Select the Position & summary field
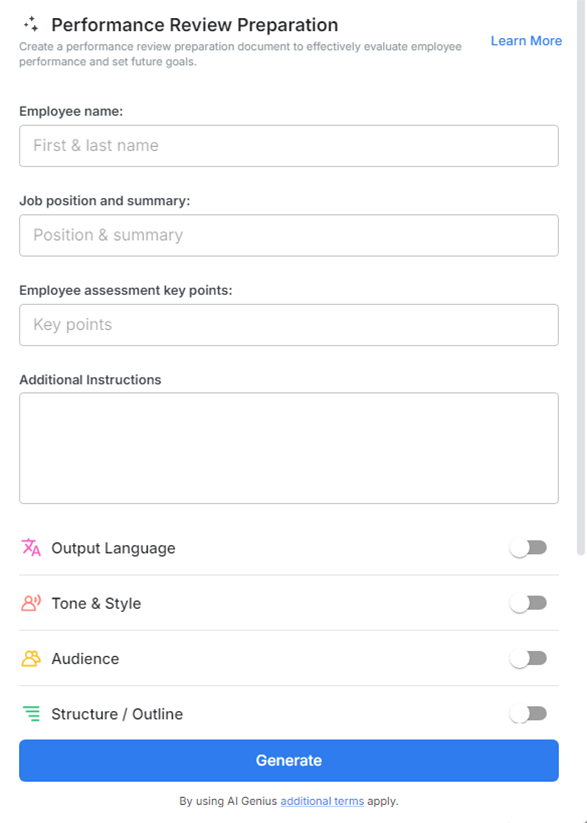The image size is (587, 823). pos(288,235)
